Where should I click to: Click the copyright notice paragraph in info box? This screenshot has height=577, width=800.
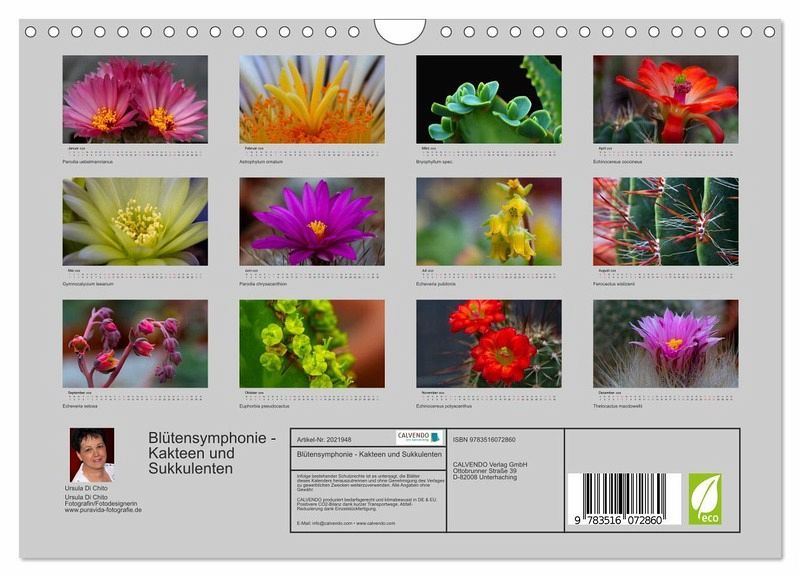370,482
